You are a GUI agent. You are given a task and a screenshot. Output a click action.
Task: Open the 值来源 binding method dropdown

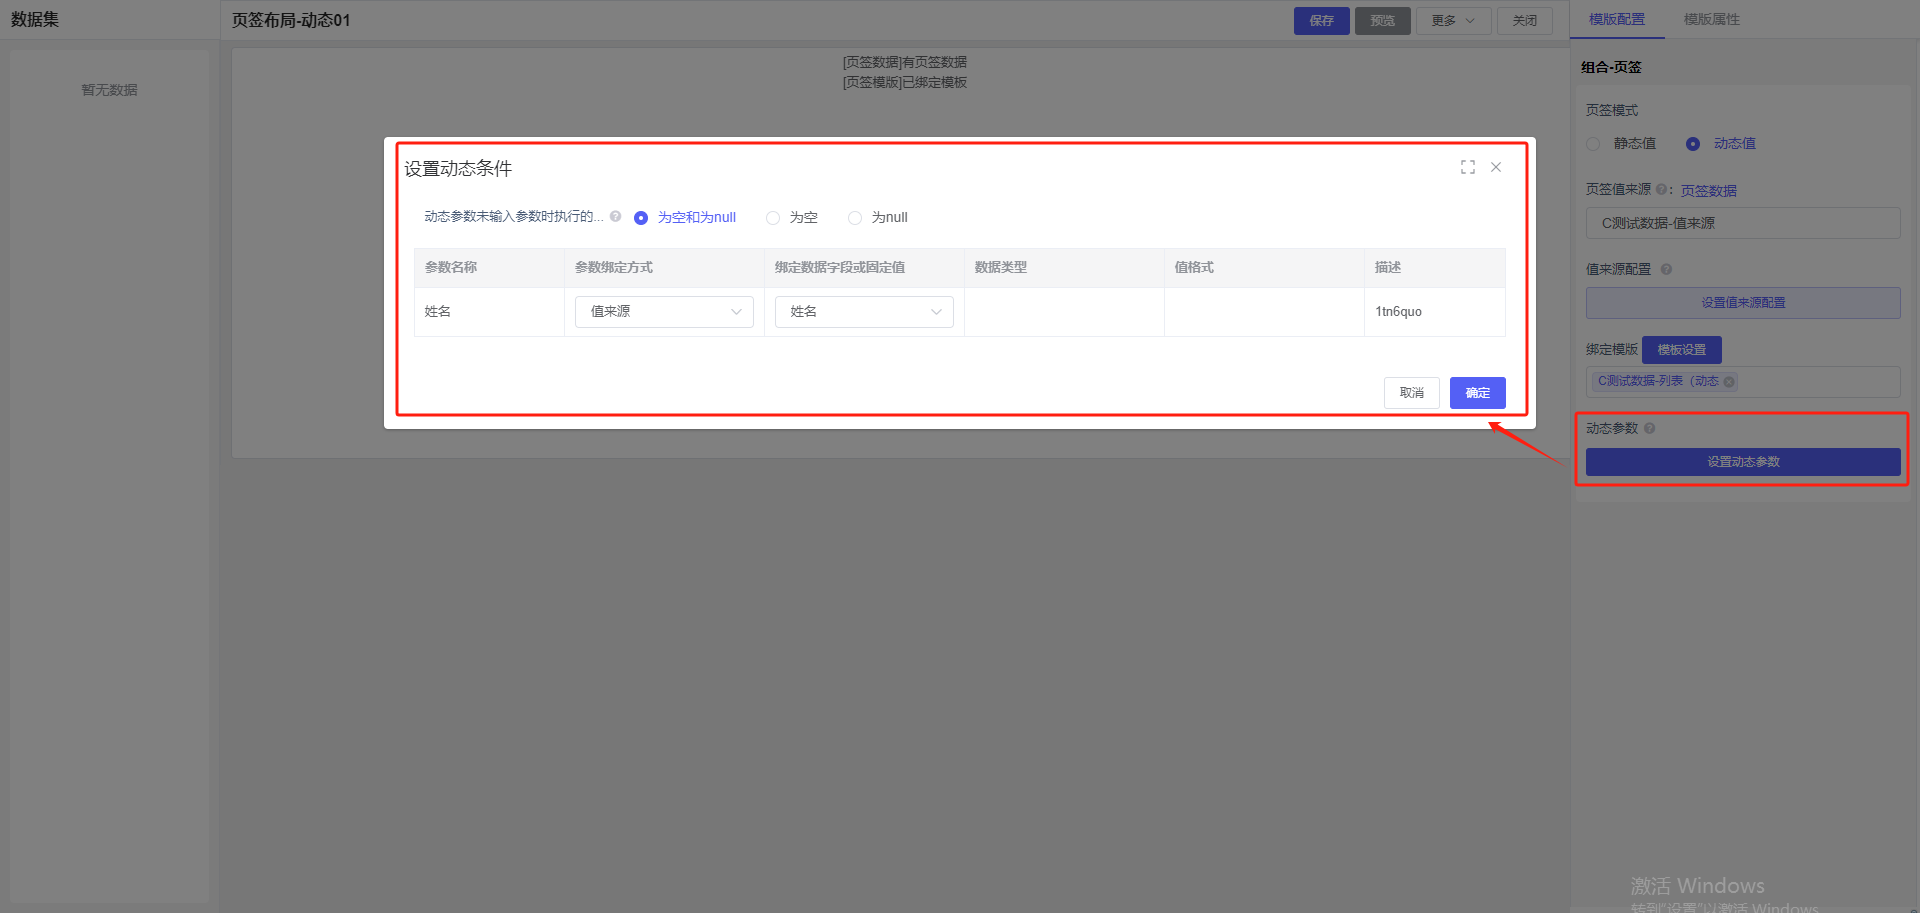click(664, 312)
